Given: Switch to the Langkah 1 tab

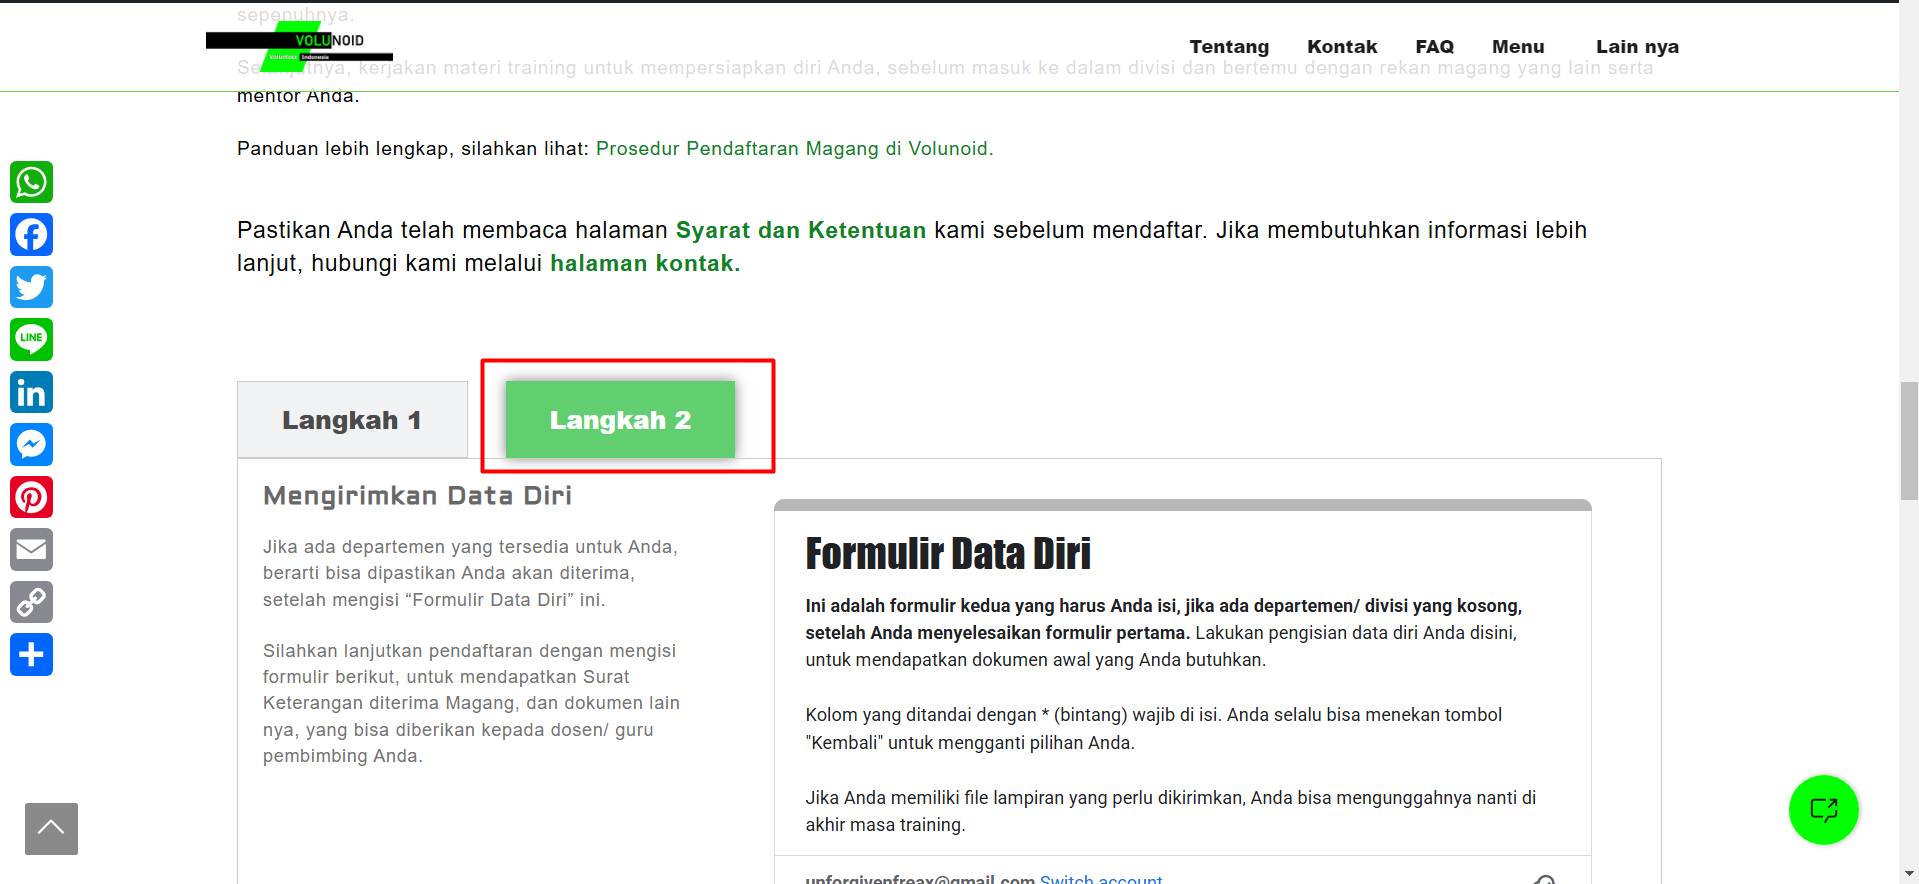Looking at the screenshot, I should coord(352,420).
